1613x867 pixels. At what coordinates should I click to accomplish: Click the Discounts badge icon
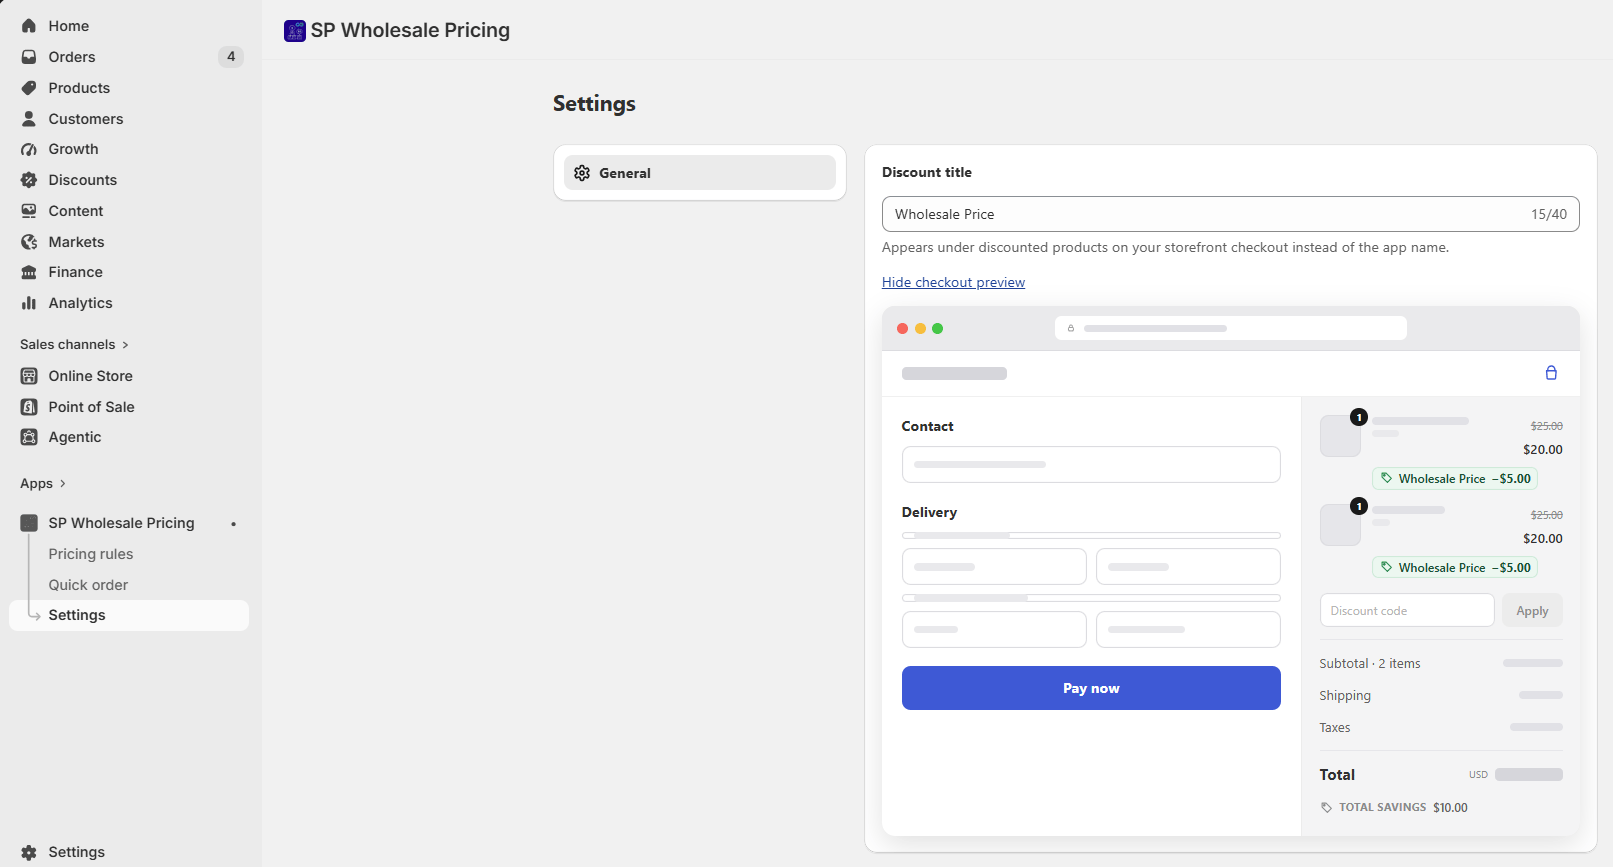29,180
